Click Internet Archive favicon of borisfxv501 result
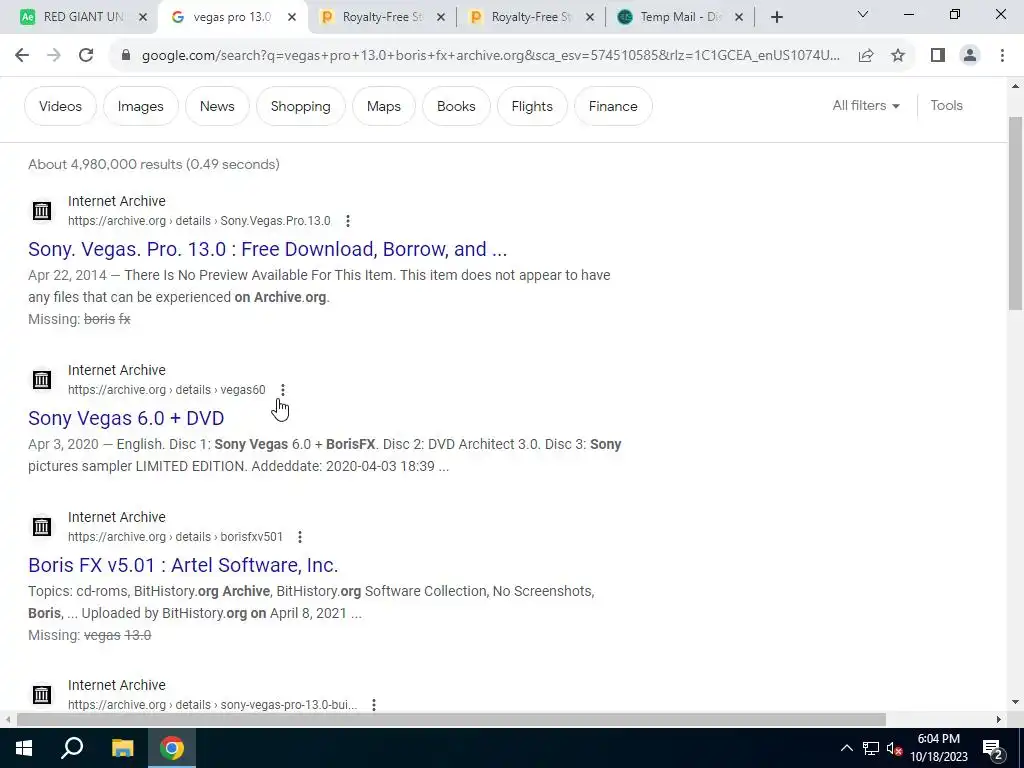 [x=42, y=526]
